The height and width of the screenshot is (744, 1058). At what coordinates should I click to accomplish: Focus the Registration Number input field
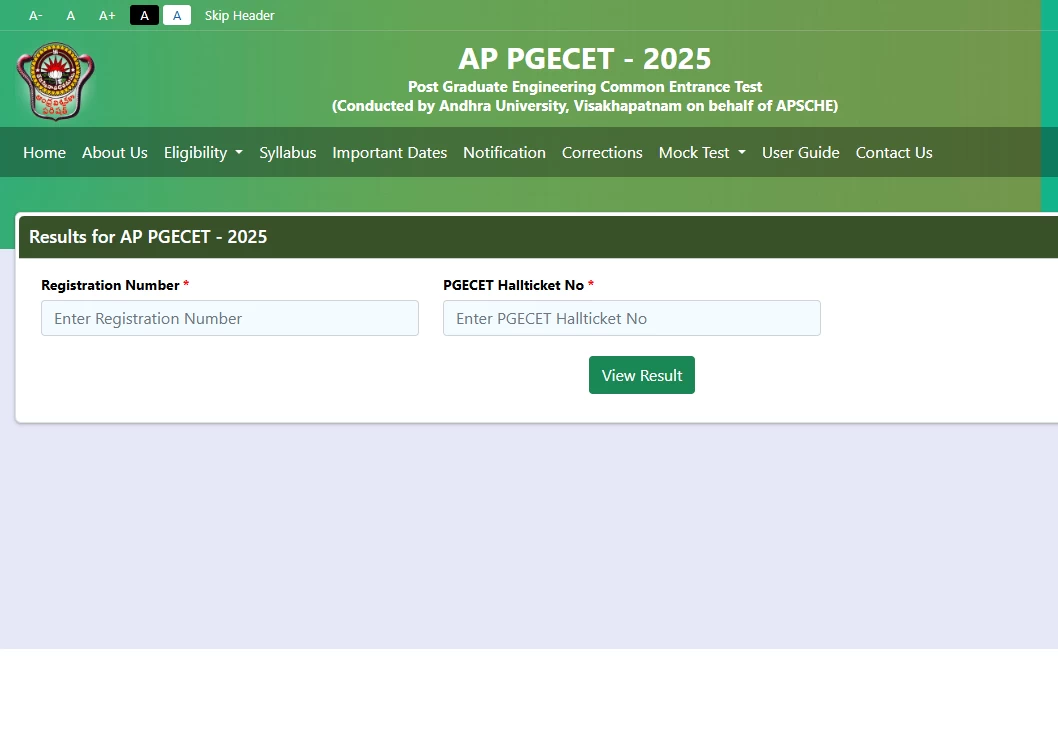230,318
